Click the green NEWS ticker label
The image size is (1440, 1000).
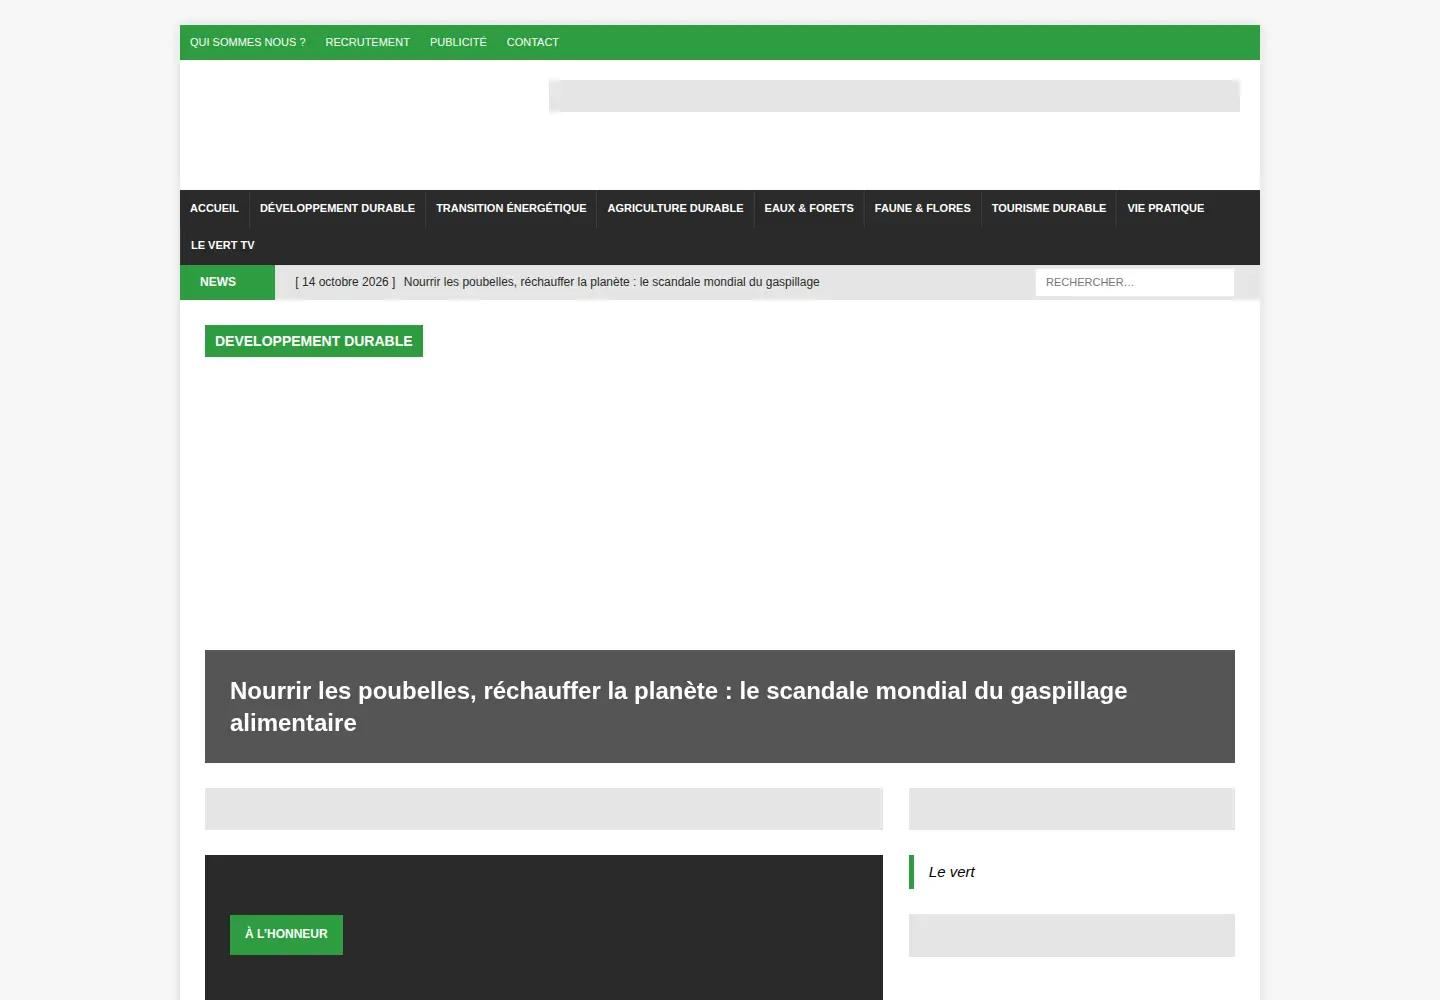227,282
